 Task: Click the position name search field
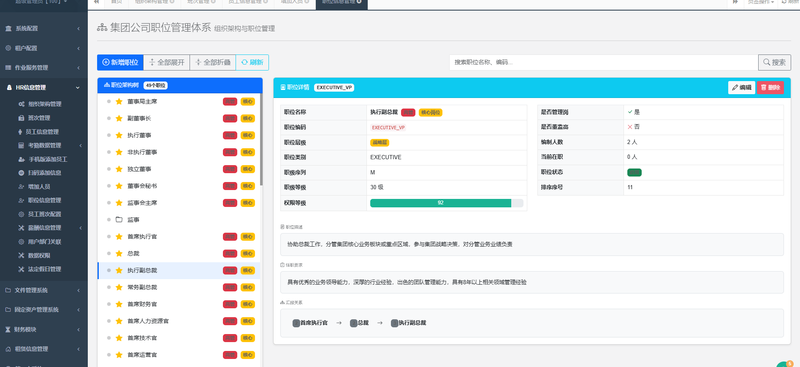click(604, 62)
